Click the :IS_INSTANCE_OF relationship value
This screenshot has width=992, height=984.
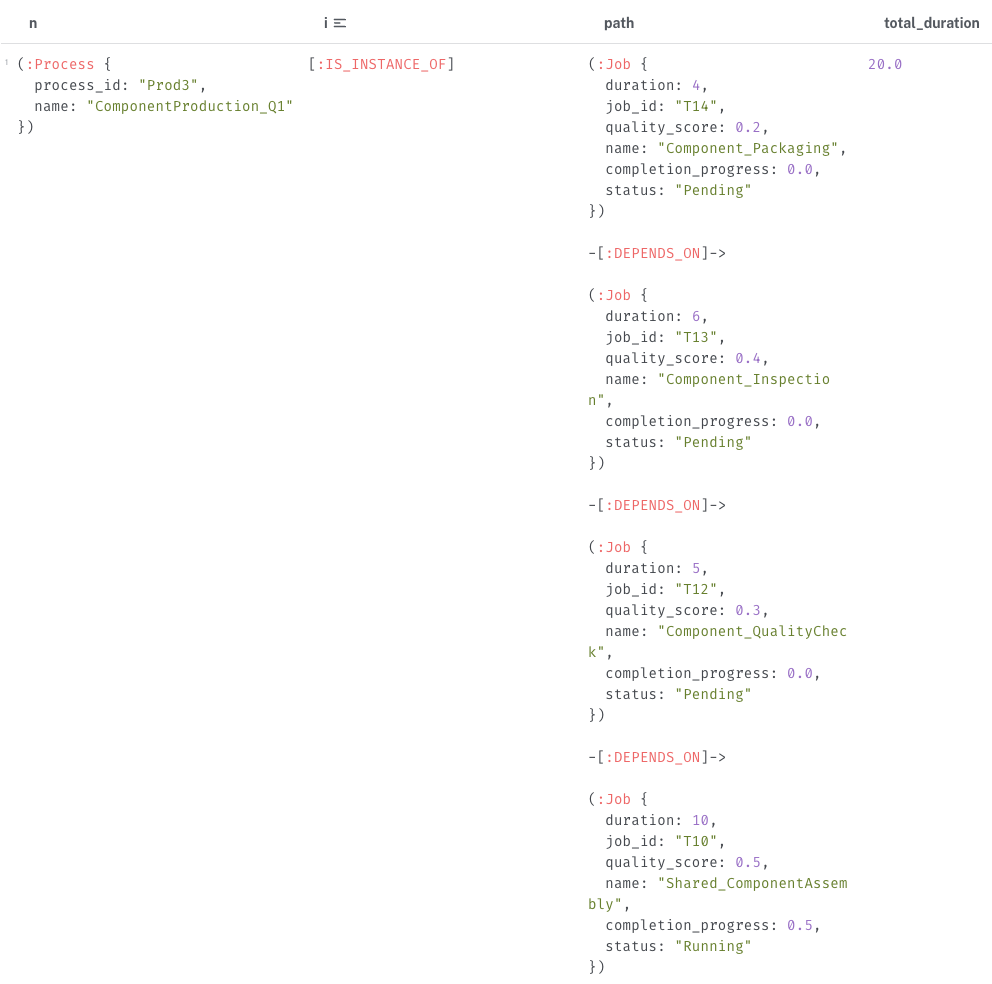pos(381,65)
